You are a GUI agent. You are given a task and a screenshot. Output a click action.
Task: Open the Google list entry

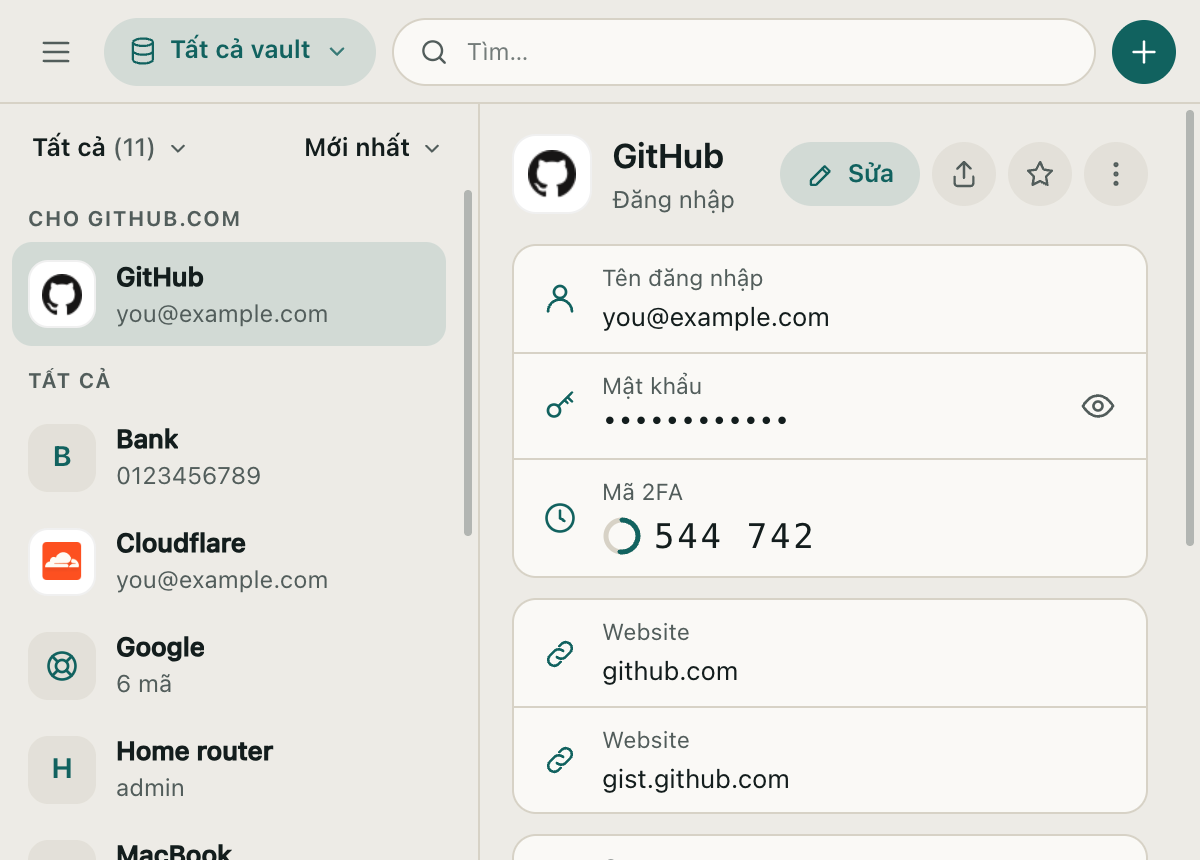coord(229,666)
